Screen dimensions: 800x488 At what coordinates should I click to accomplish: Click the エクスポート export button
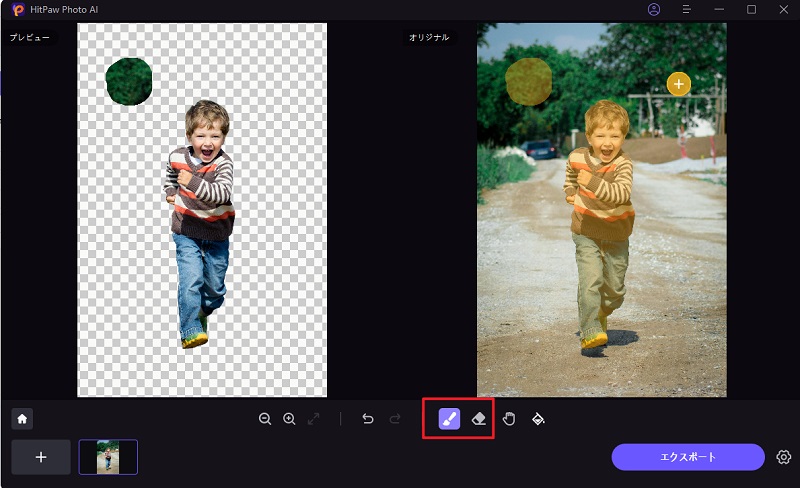(688, 457)
